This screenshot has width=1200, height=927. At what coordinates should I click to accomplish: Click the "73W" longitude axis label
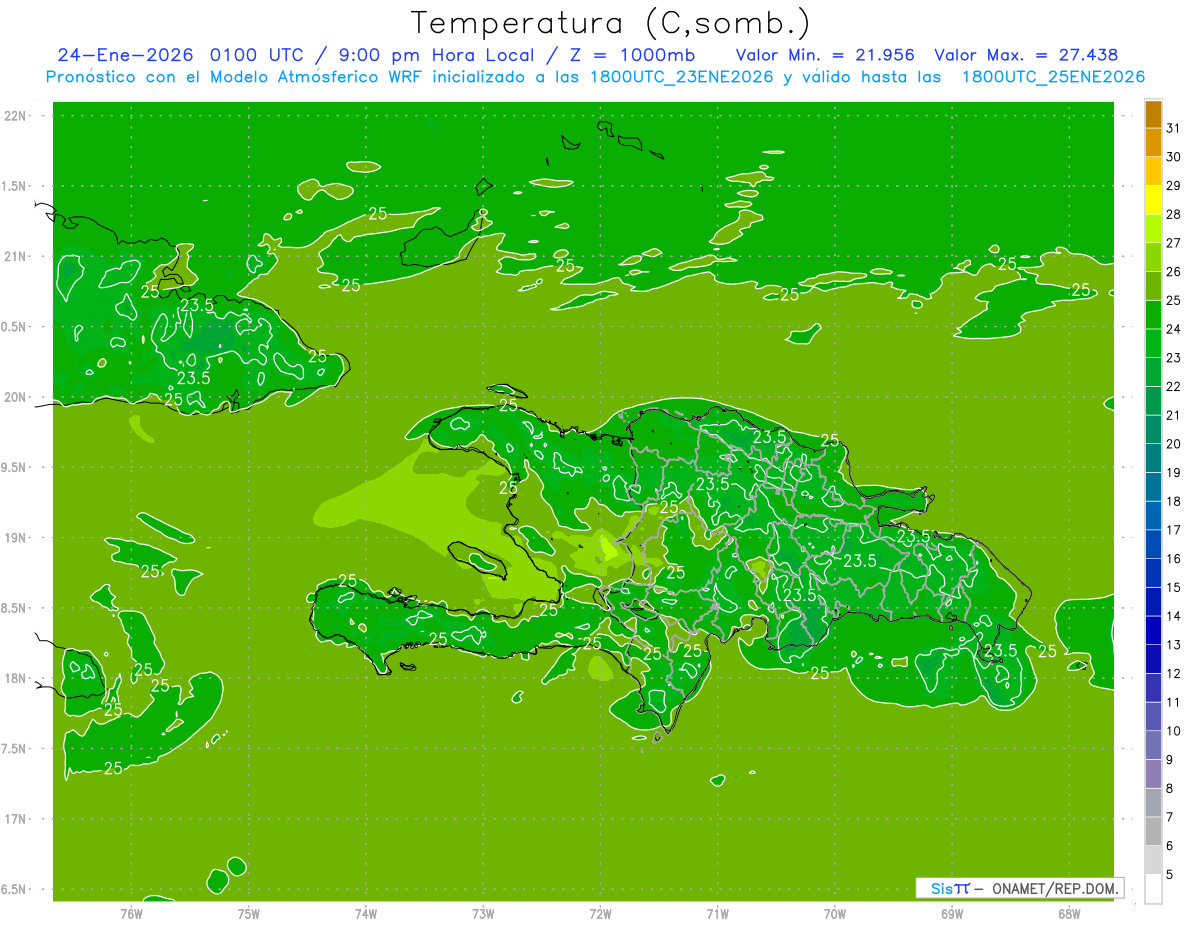[483, 914]
